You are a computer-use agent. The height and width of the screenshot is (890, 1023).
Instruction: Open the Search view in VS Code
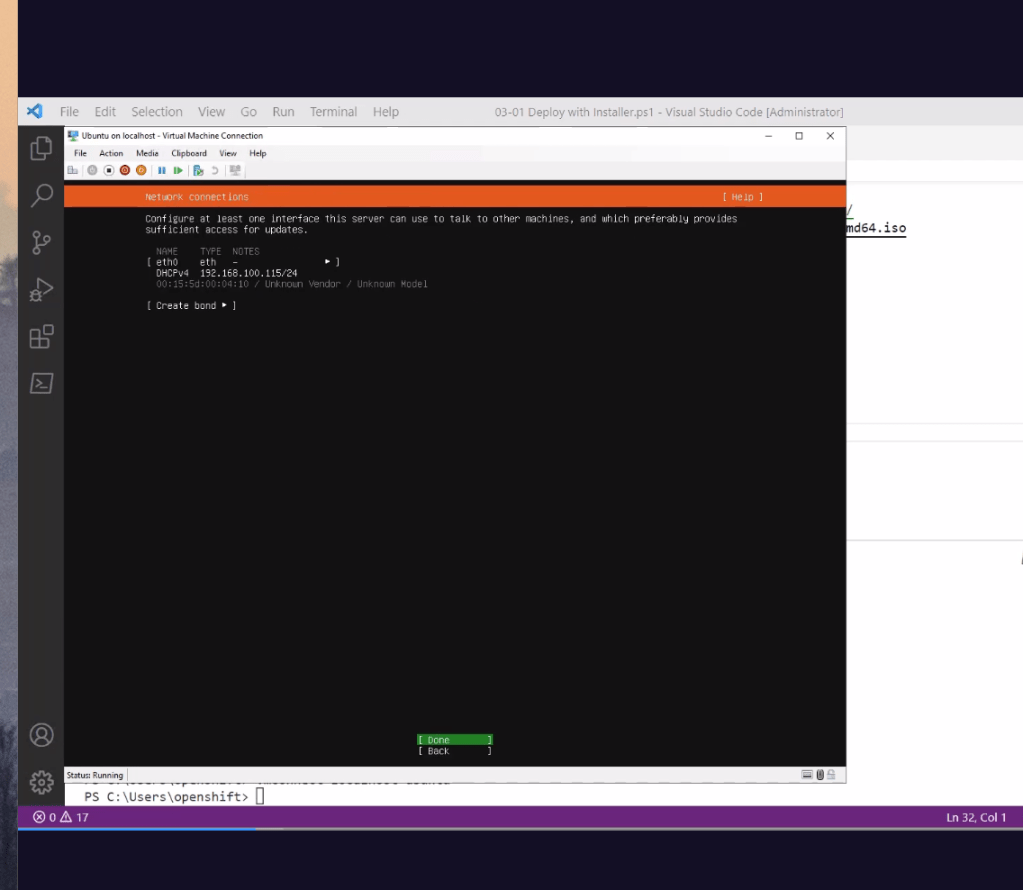coord(41,195)
